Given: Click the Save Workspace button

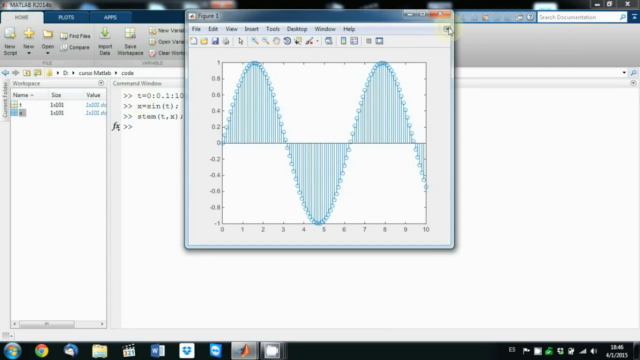Looking at the screenshot, I should pos(130,41).
